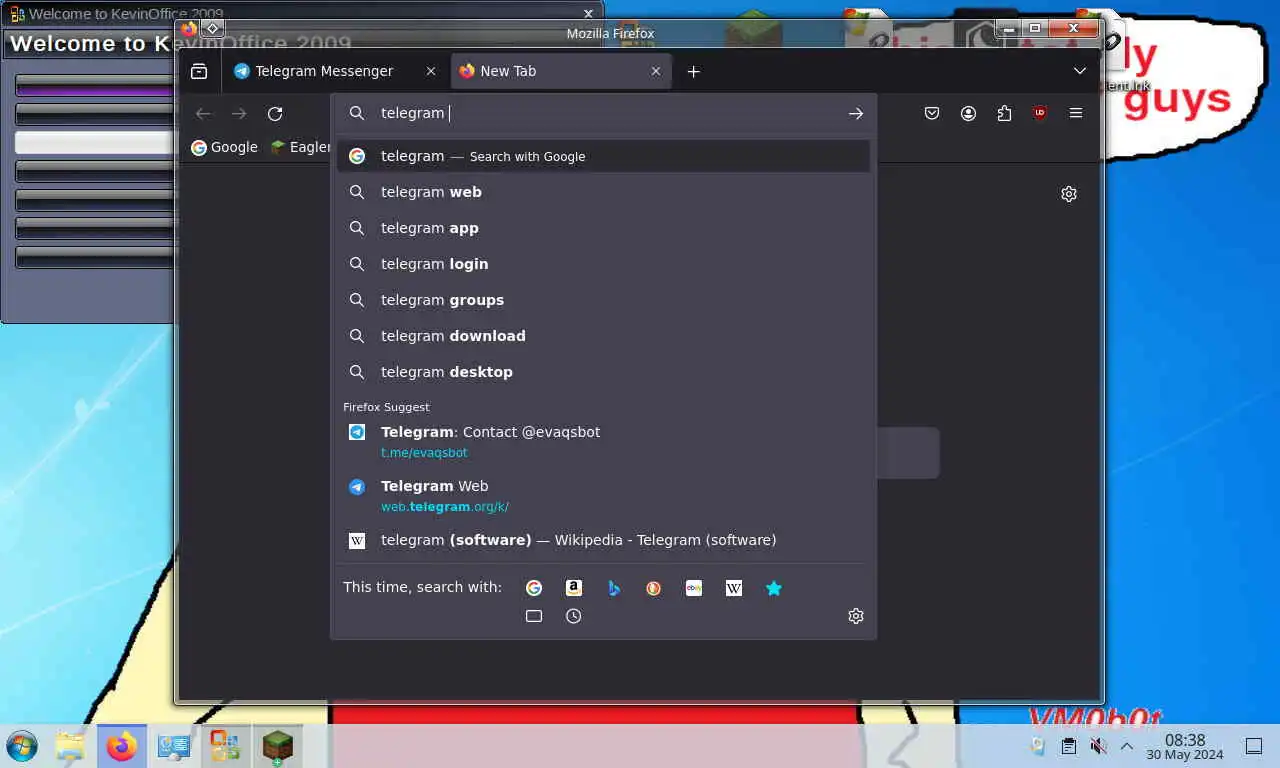Search with DuckDuckGo one-off engine icon
The height and width of the screenshot is (768, 1280).
(654, 588)
